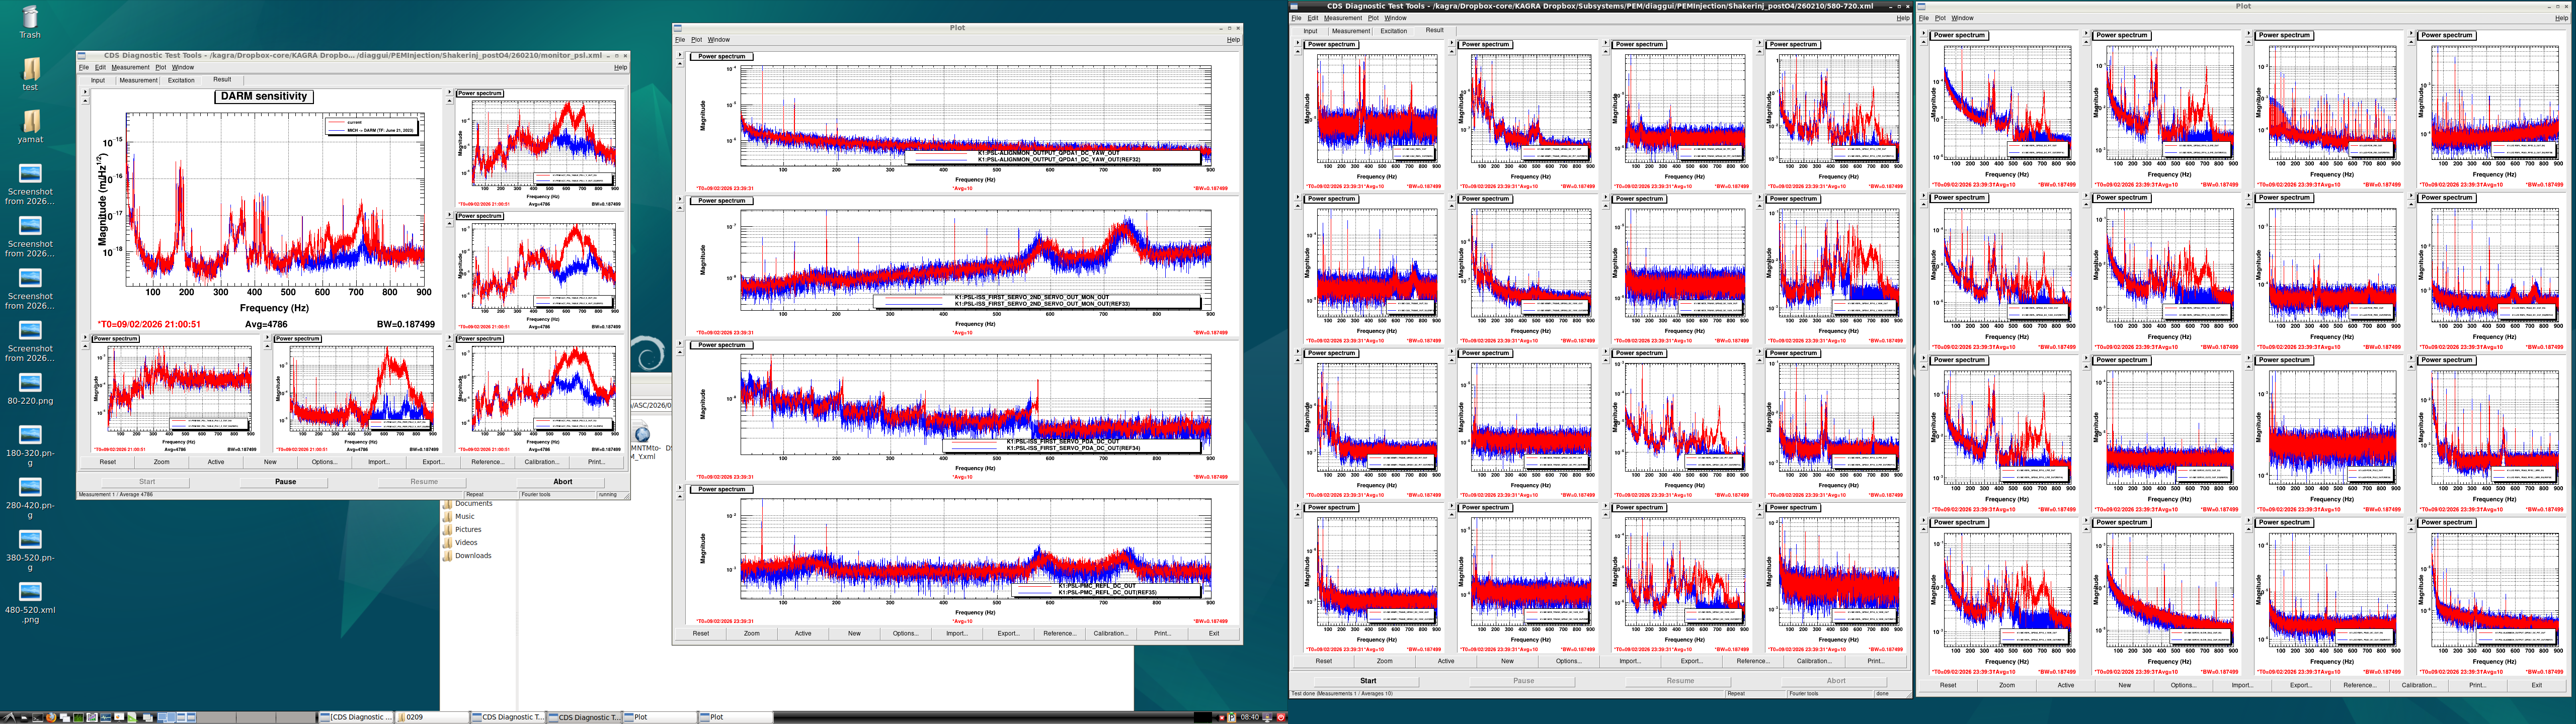The height and width of the screenshot is (724, 2576).
Task: Open the 480-520.xml.png desktop file
Action: click(30, 592)
